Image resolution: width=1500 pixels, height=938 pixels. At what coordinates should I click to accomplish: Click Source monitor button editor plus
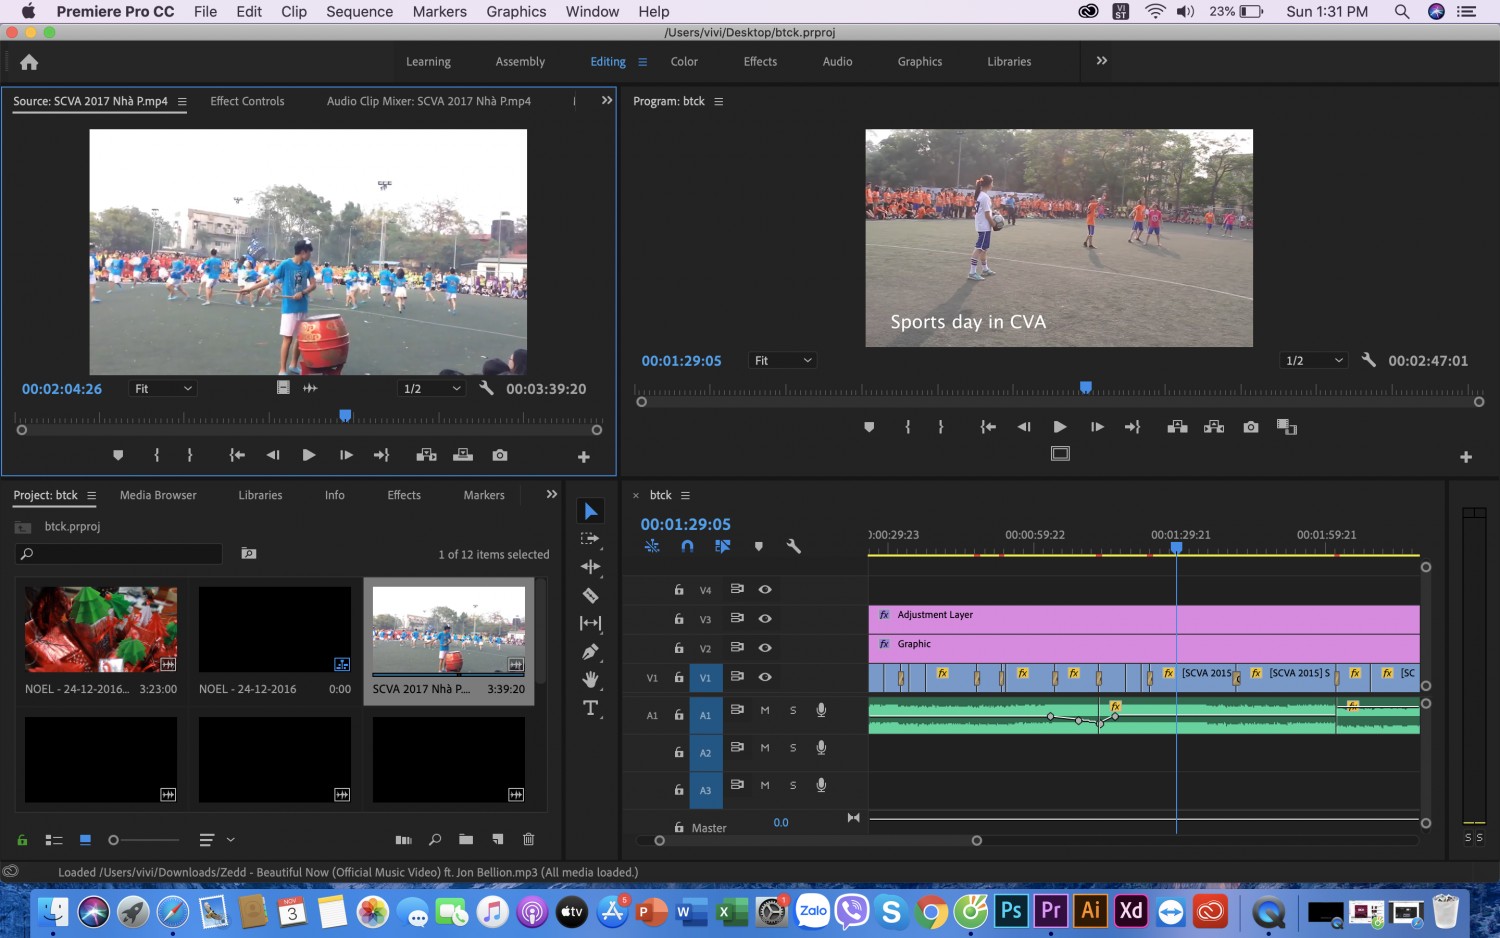coord(584,457)
